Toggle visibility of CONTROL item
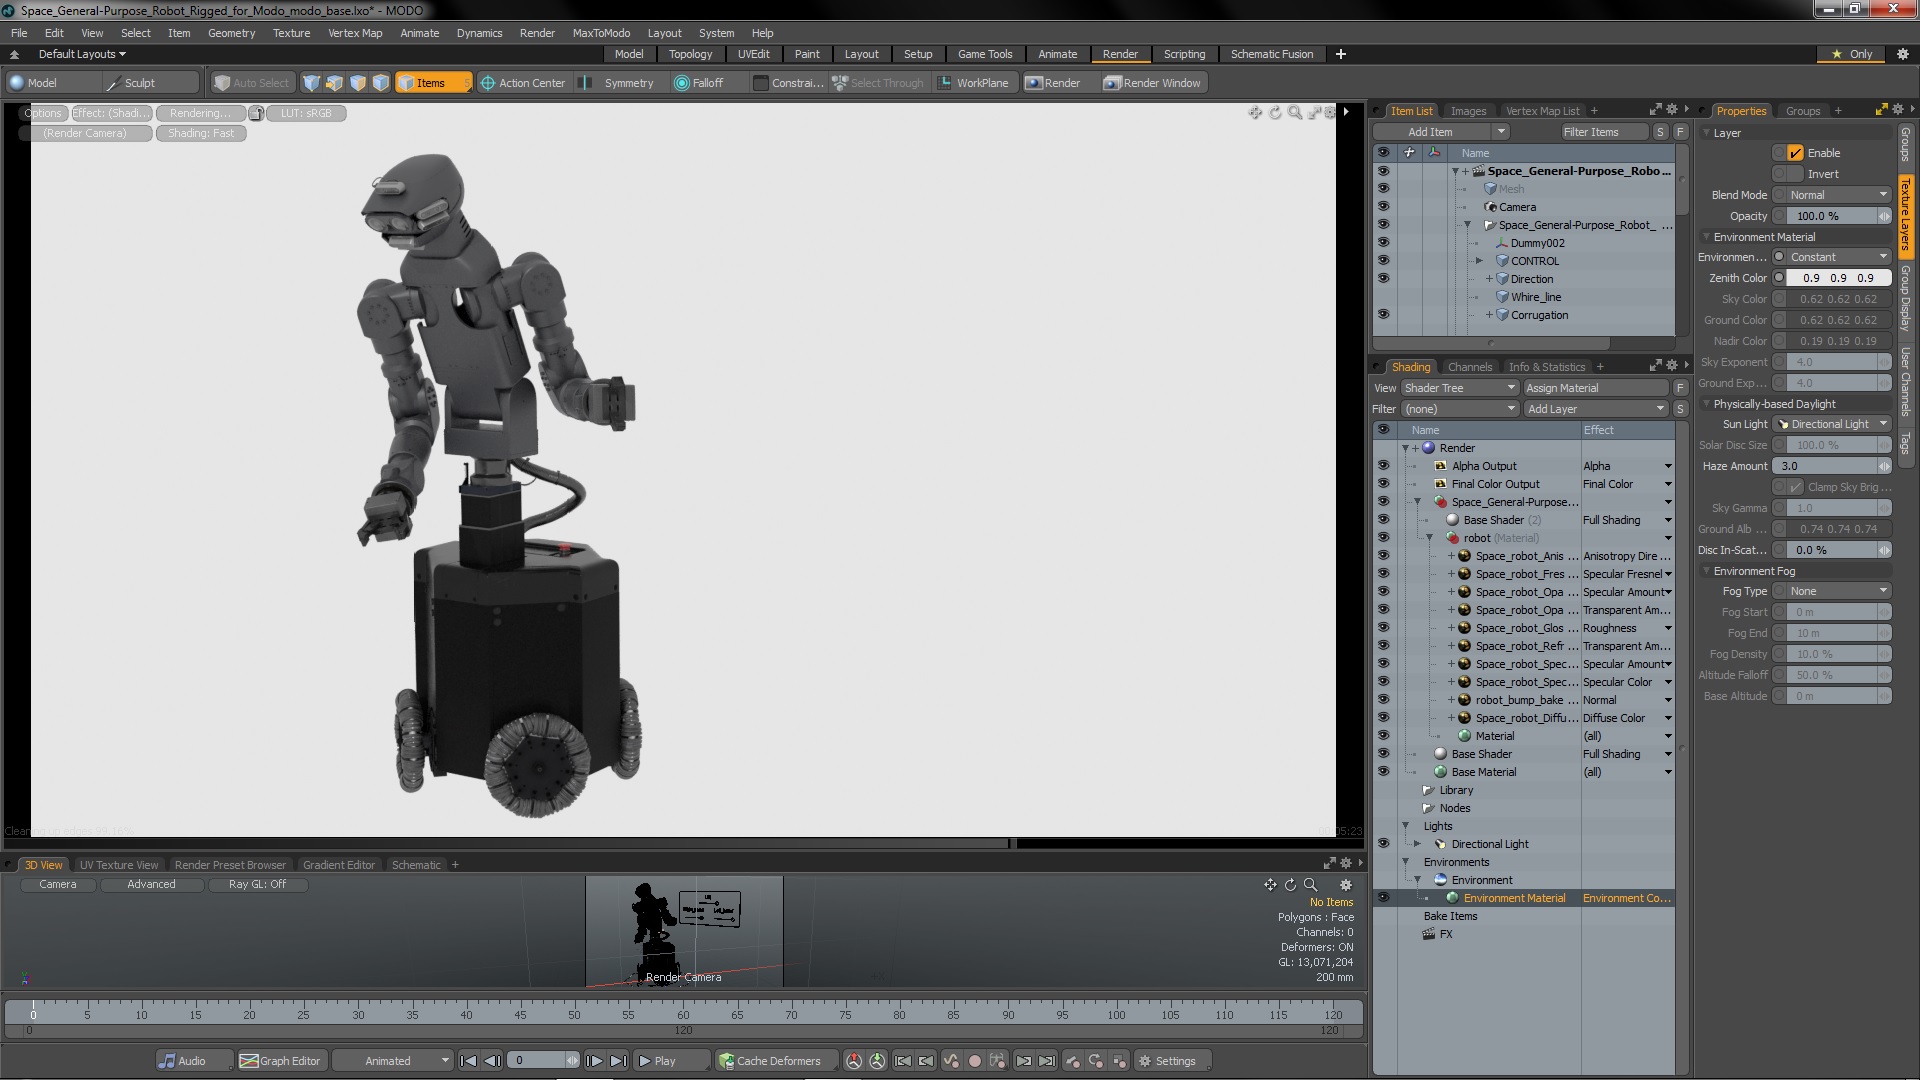 coord(1383,260)
